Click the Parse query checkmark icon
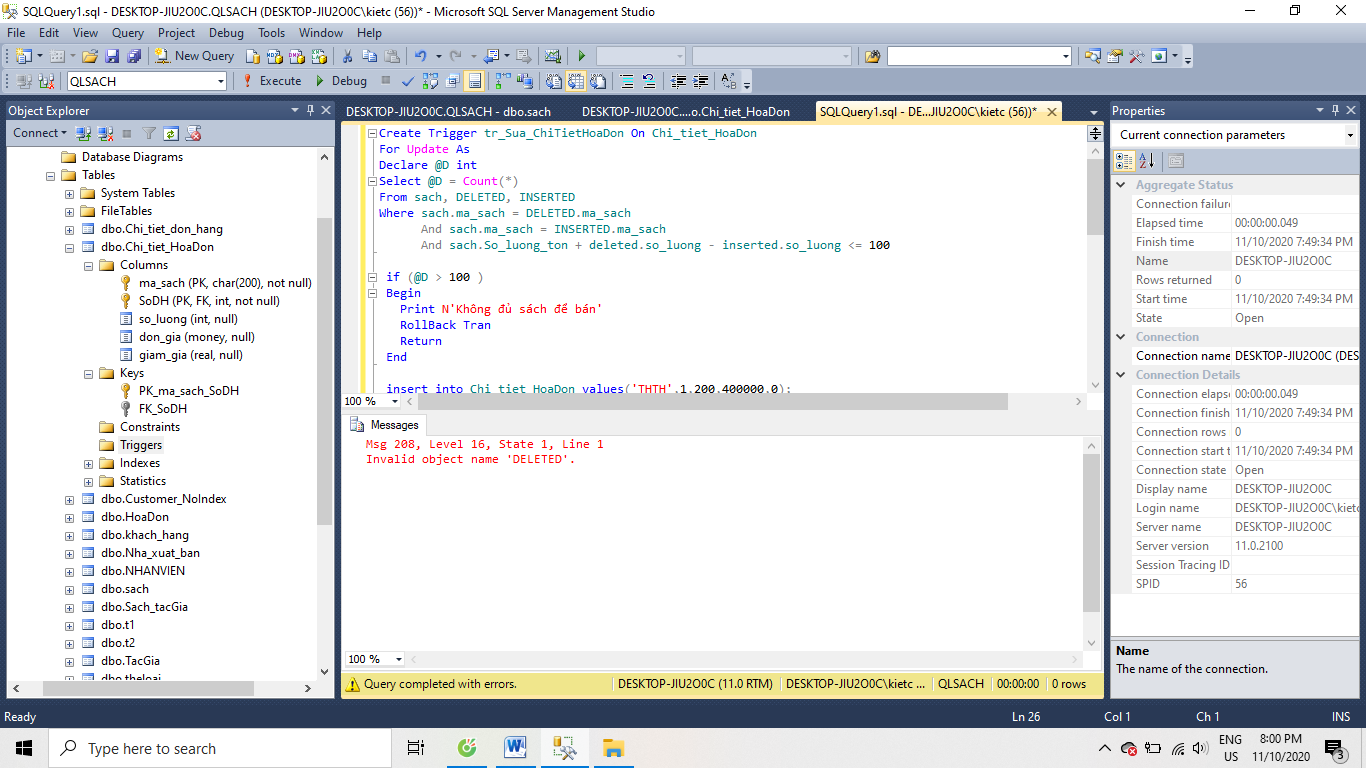Image resolution: width=1366 pixels, height=768 pixels. click(408, 81)
